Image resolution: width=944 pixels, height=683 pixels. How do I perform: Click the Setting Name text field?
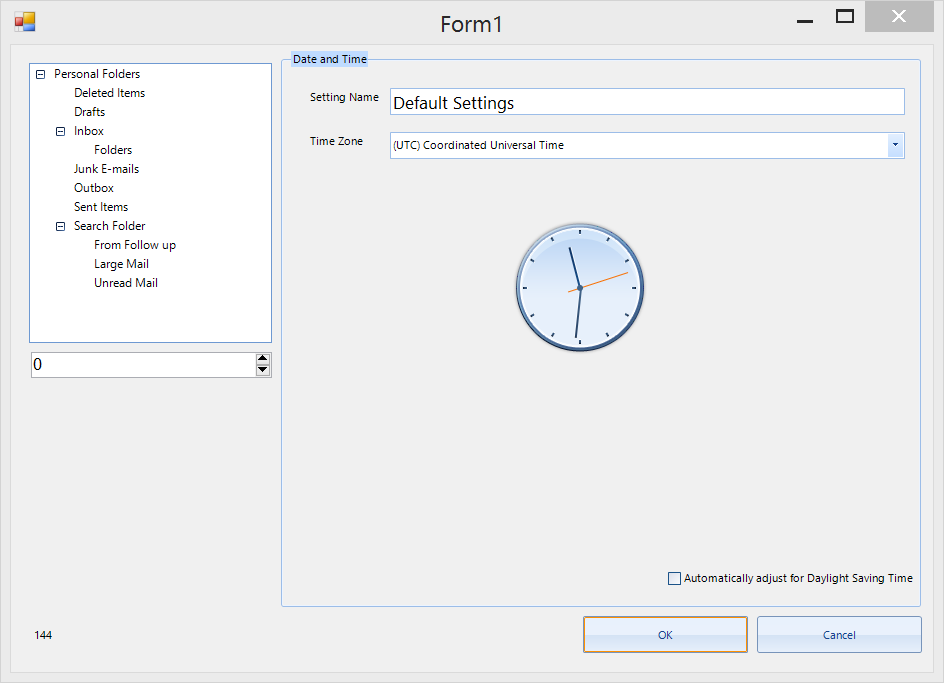point(647,102)
